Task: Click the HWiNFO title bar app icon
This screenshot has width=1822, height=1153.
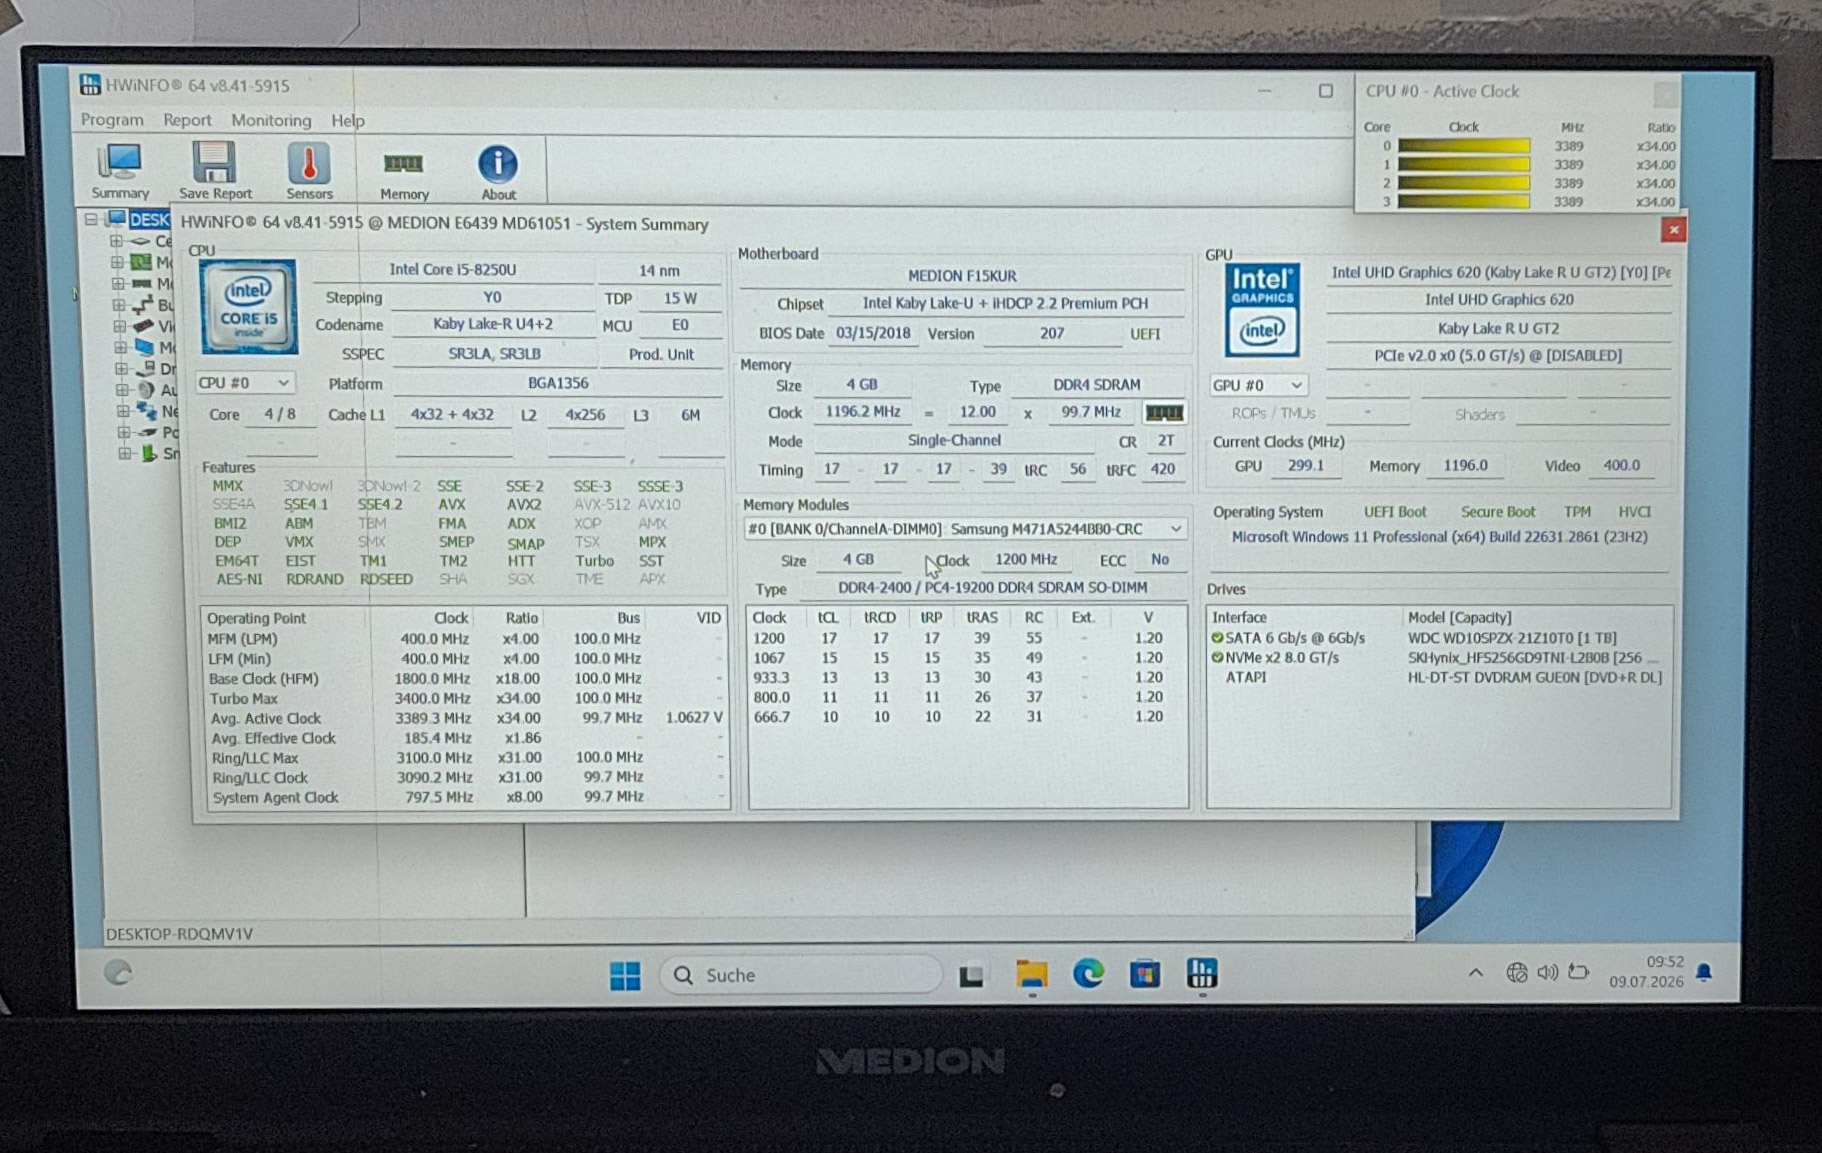Action: pos(90,85)
